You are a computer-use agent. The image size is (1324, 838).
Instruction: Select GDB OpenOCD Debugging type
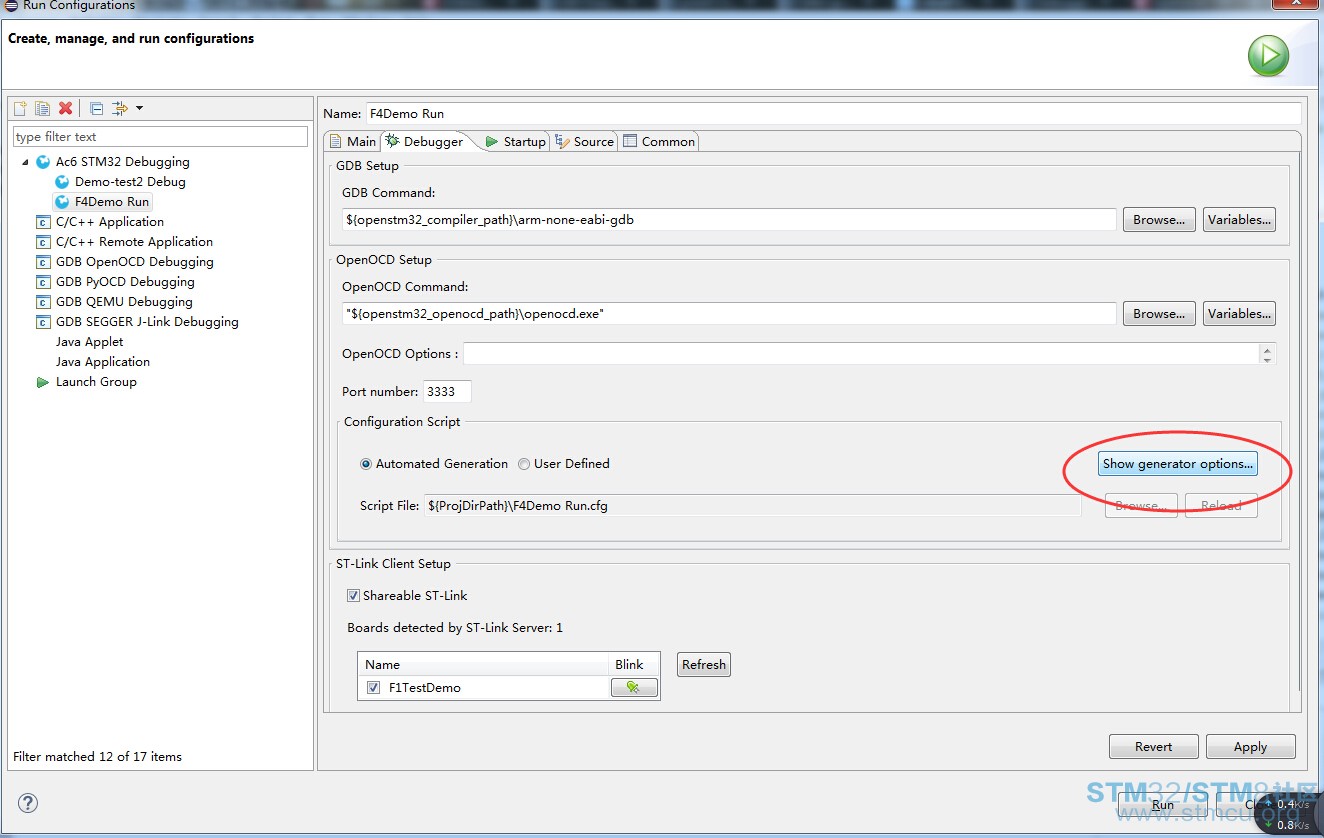135,261
